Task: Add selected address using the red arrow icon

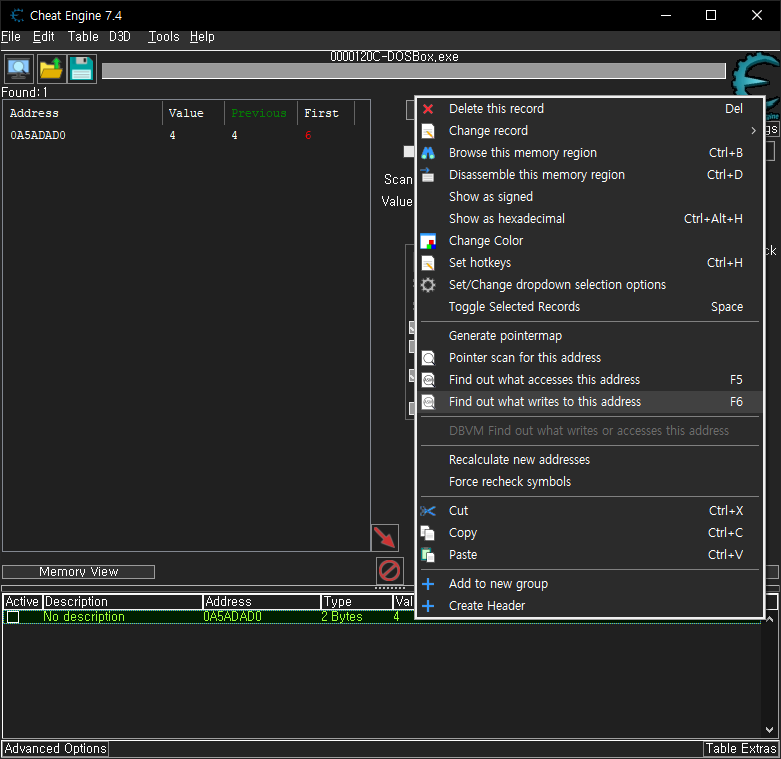Action: (x=385, y=538)
